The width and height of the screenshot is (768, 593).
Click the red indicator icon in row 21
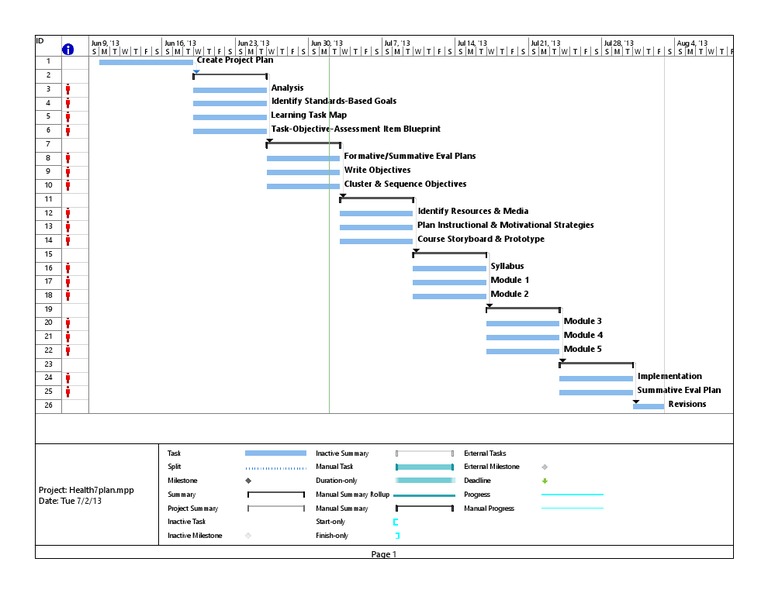click(68, 337)
